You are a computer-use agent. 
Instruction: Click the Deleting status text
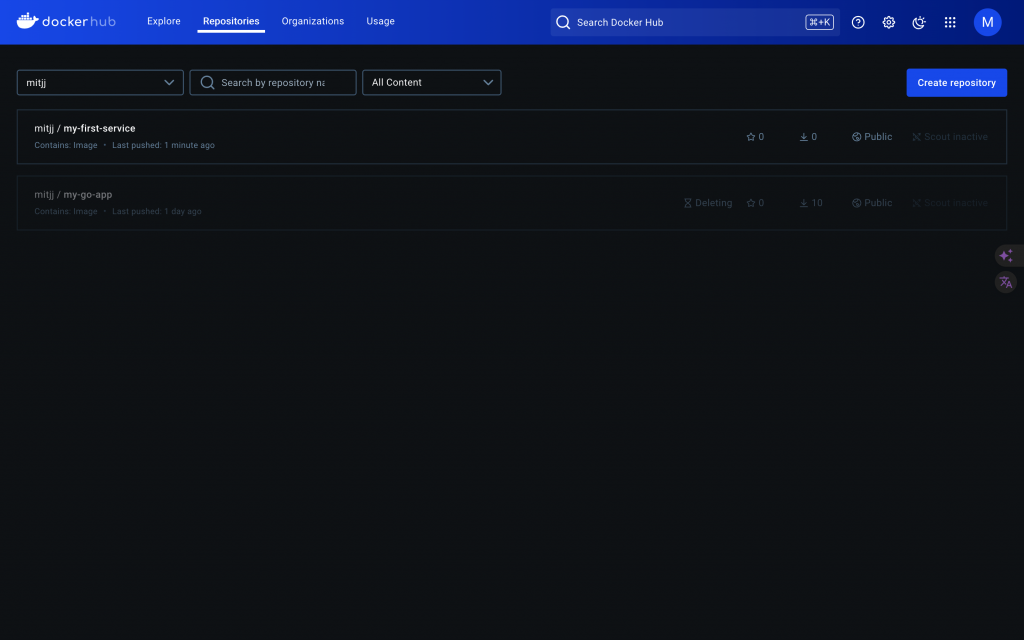click(x=714, y=203)
